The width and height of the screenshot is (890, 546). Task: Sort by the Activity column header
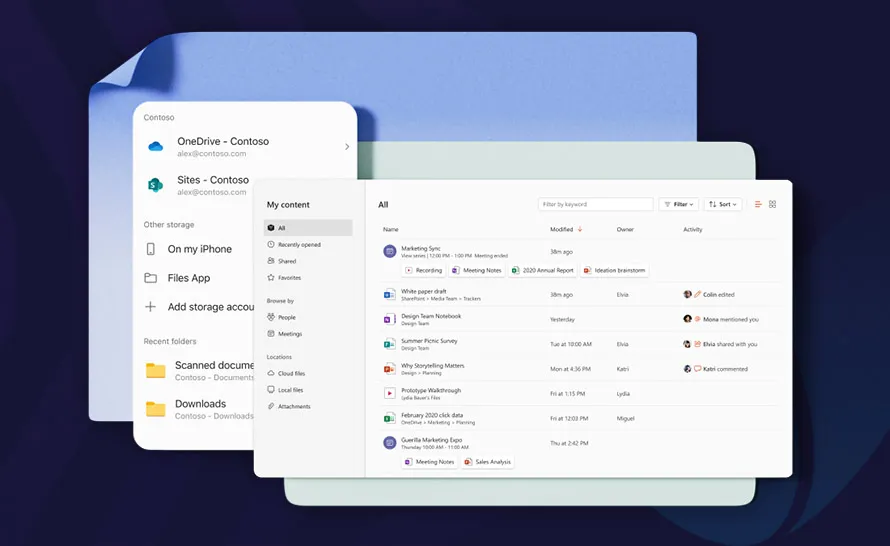692,229
